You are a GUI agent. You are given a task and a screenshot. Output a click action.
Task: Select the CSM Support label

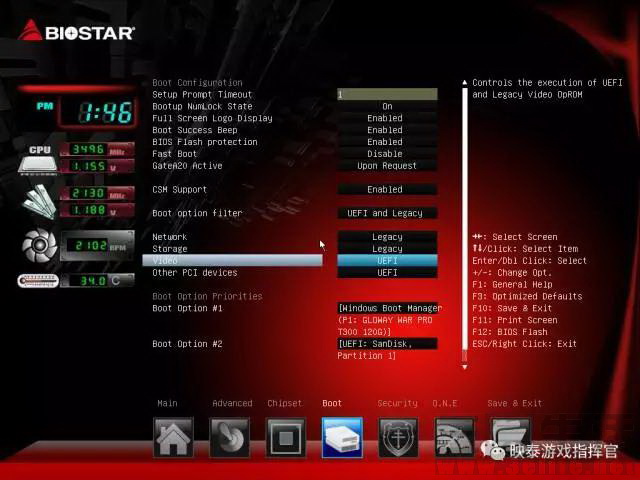pos(180,189)
